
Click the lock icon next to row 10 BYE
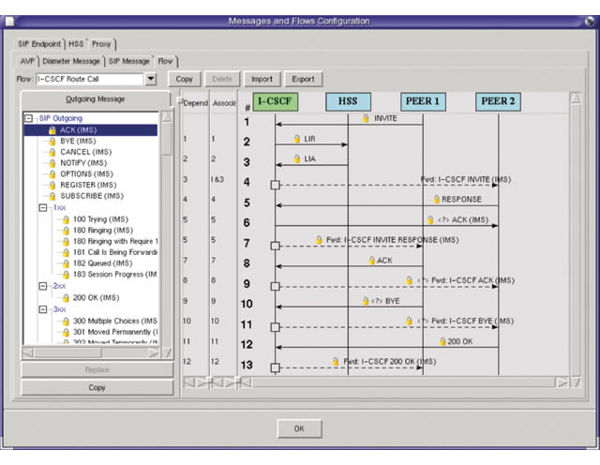pyautogui.click(x=365, y=301)
